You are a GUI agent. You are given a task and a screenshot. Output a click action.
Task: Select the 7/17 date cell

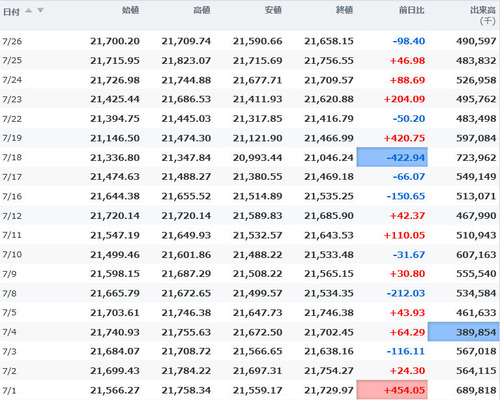12,177
